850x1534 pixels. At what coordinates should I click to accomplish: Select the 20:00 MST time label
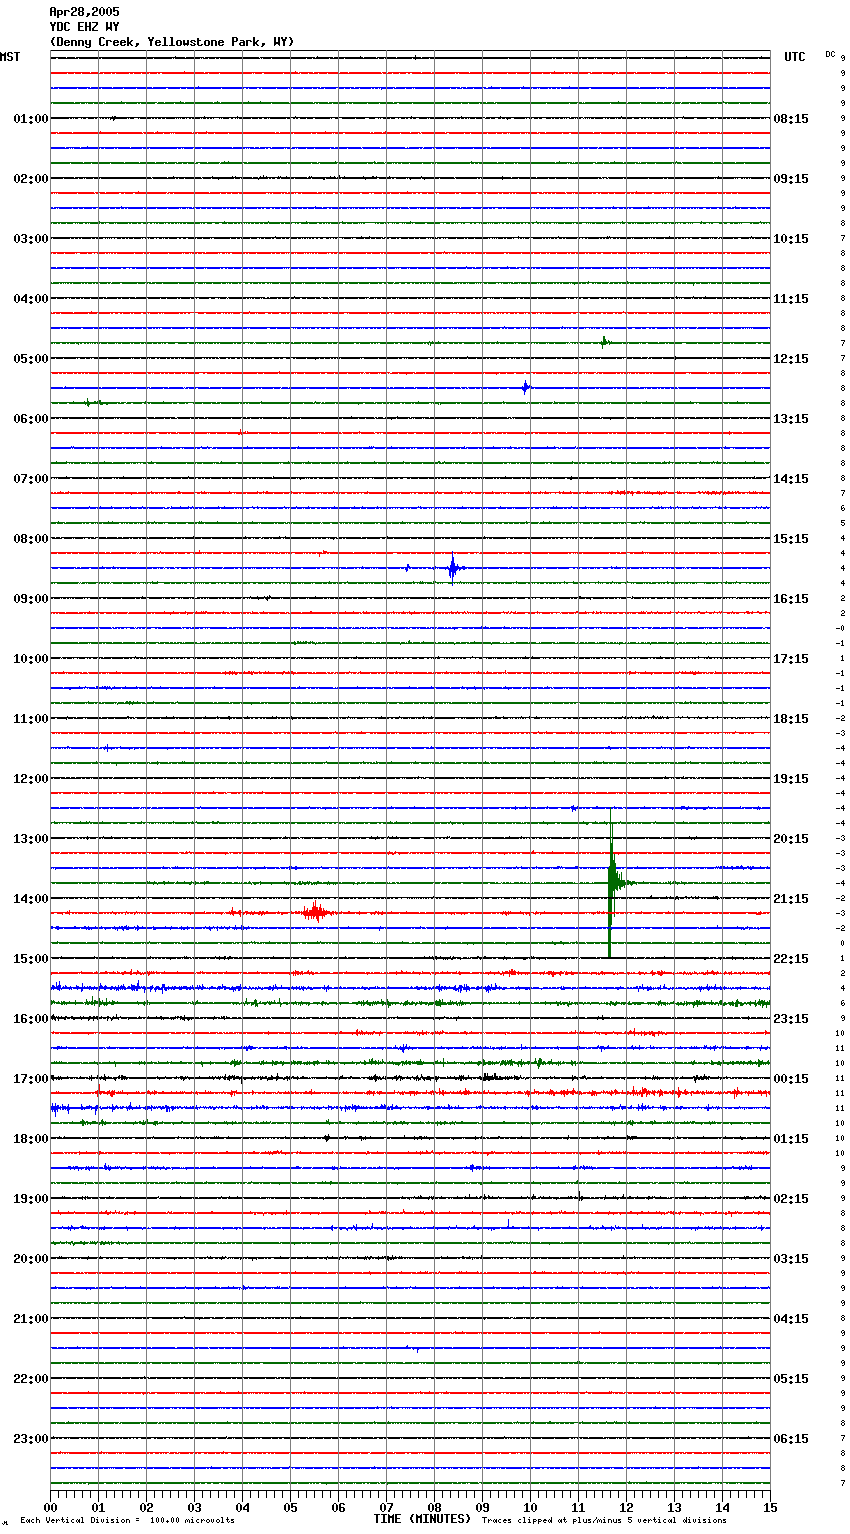pos(31,1259)
